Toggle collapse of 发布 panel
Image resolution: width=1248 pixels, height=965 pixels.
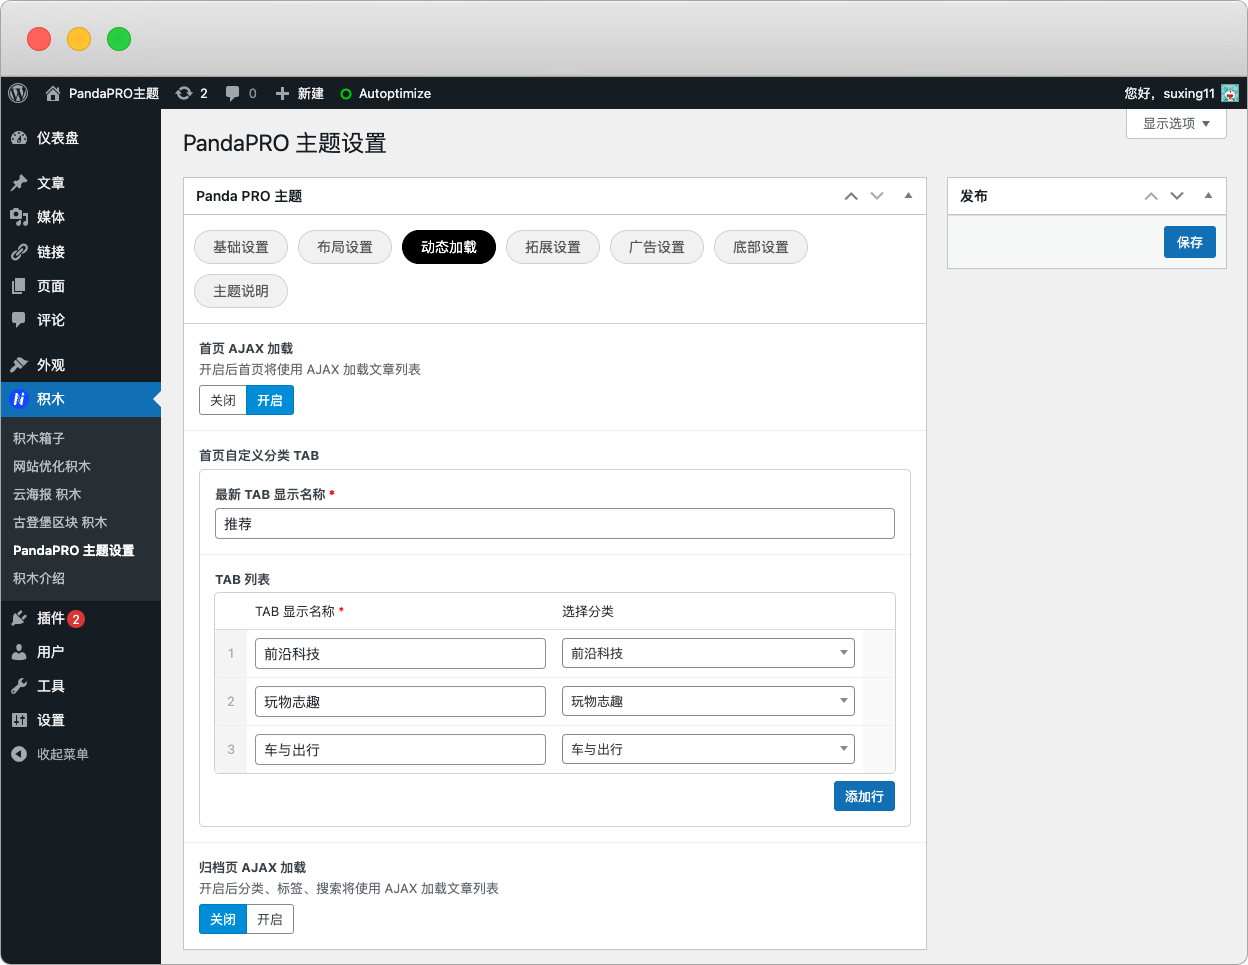coord(1208,196)
